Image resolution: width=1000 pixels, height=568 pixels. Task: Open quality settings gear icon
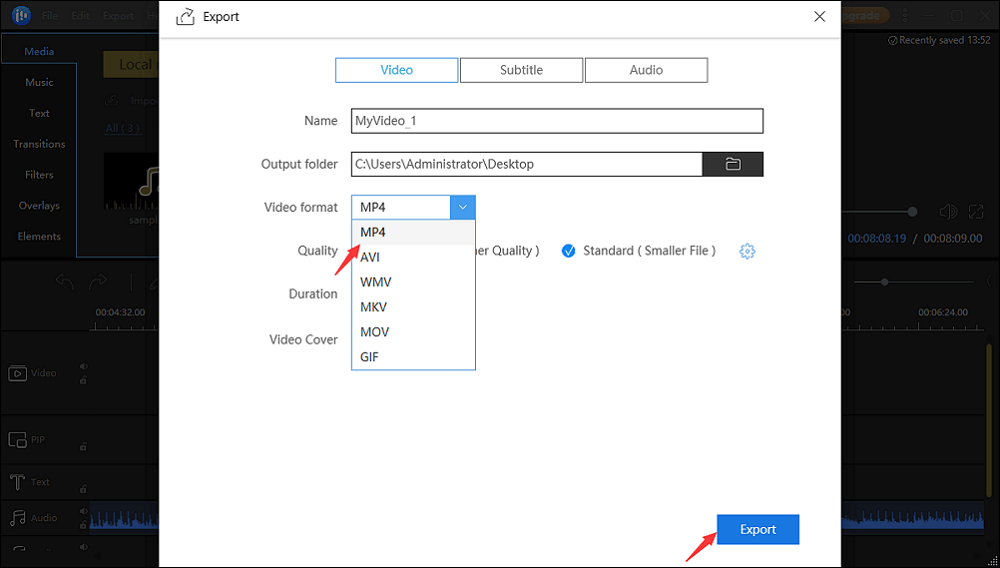click(x=747, y=251)
